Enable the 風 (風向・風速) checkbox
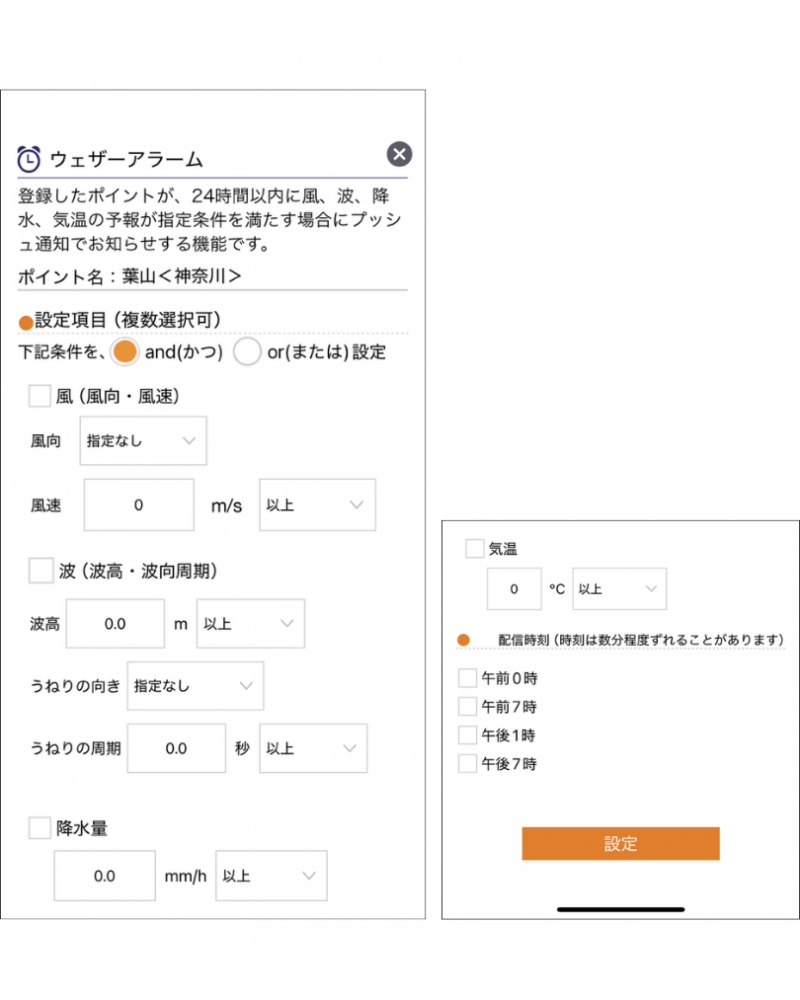This screenshot has height=1000, width=800. (x=40, y=395)
